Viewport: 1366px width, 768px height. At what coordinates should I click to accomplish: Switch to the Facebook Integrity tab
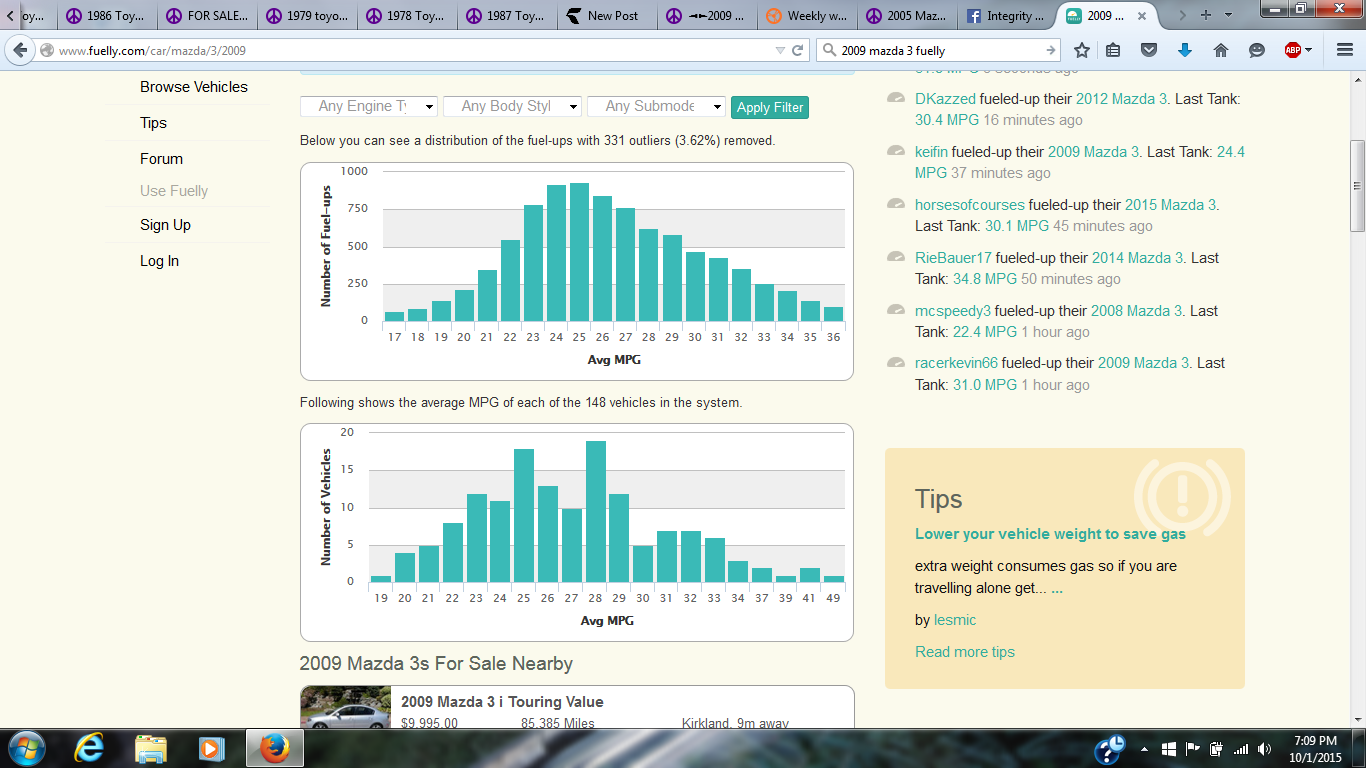(1007, 16)
